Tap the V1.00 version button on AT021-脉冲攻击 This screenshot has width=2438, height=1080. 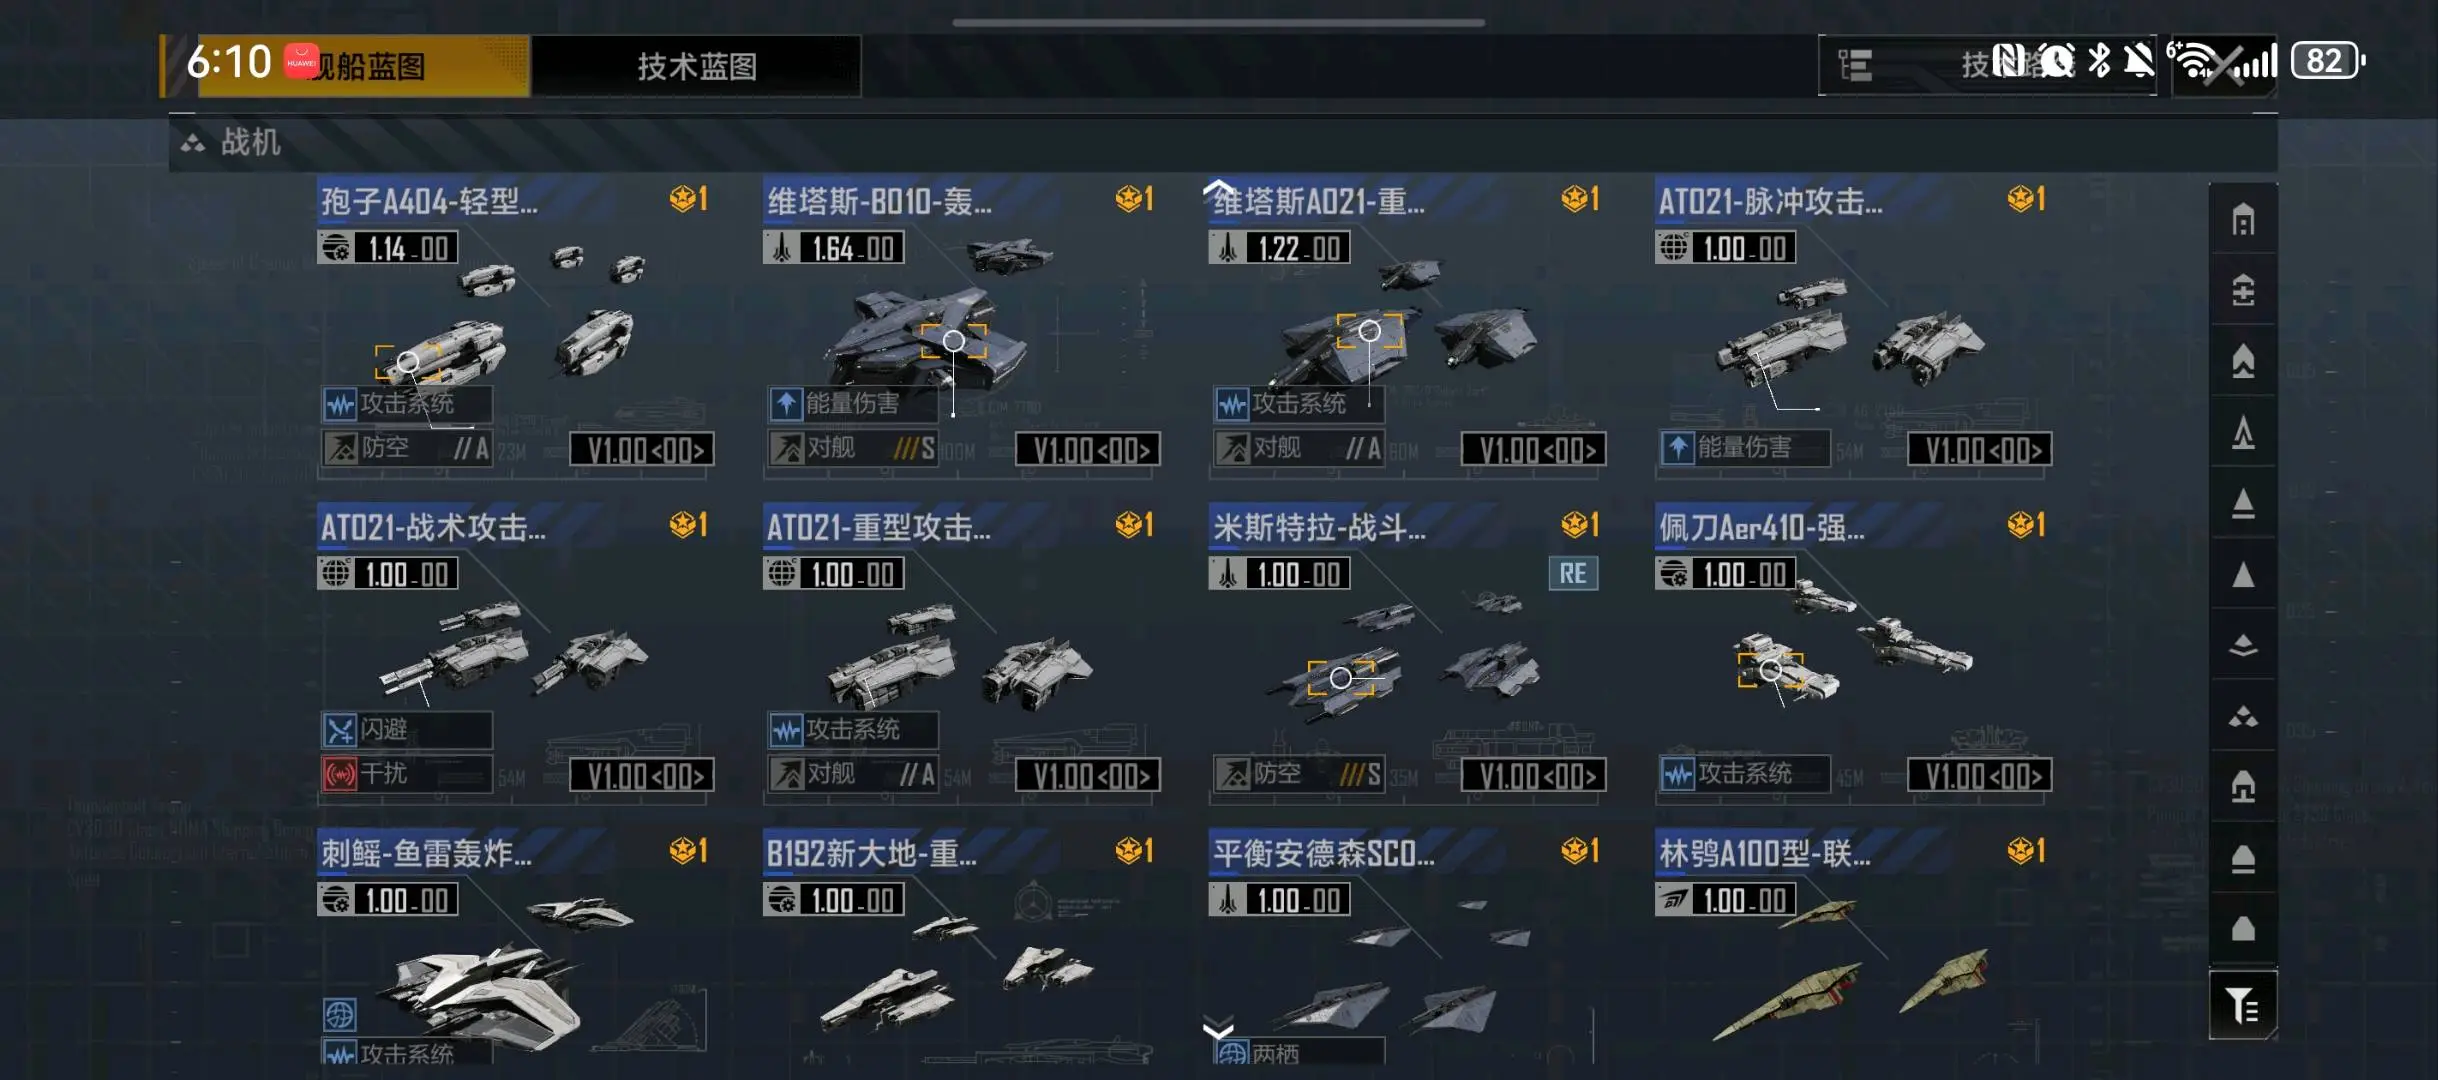pos(1979,449)
